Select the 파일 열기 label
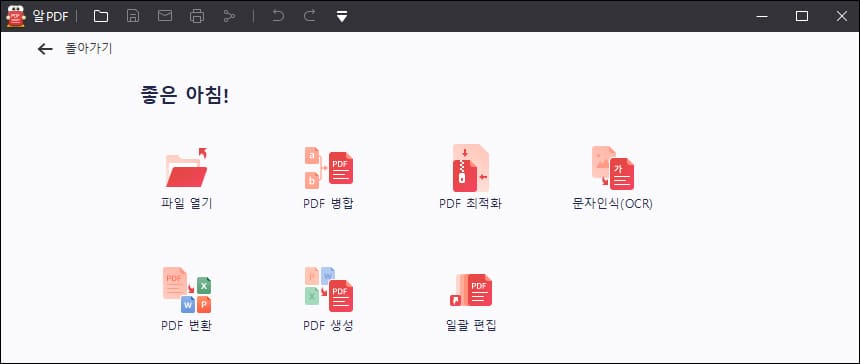This screenshot has width=860, height=364. coord(186,204)
